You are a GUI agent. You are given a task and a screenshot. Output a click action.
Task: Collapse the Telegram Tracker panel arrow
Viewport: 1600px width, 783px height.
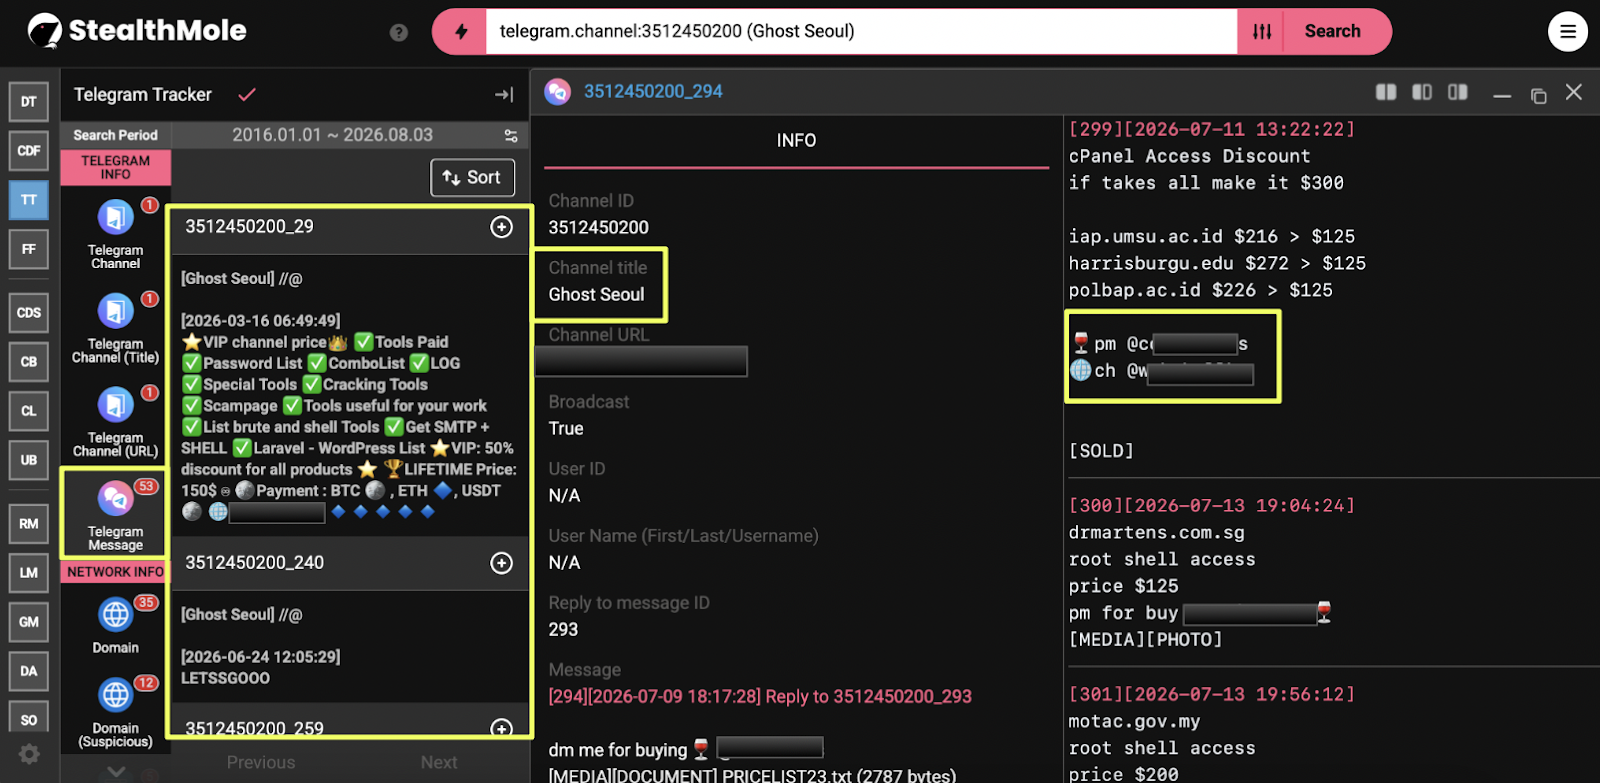point(504,95)
